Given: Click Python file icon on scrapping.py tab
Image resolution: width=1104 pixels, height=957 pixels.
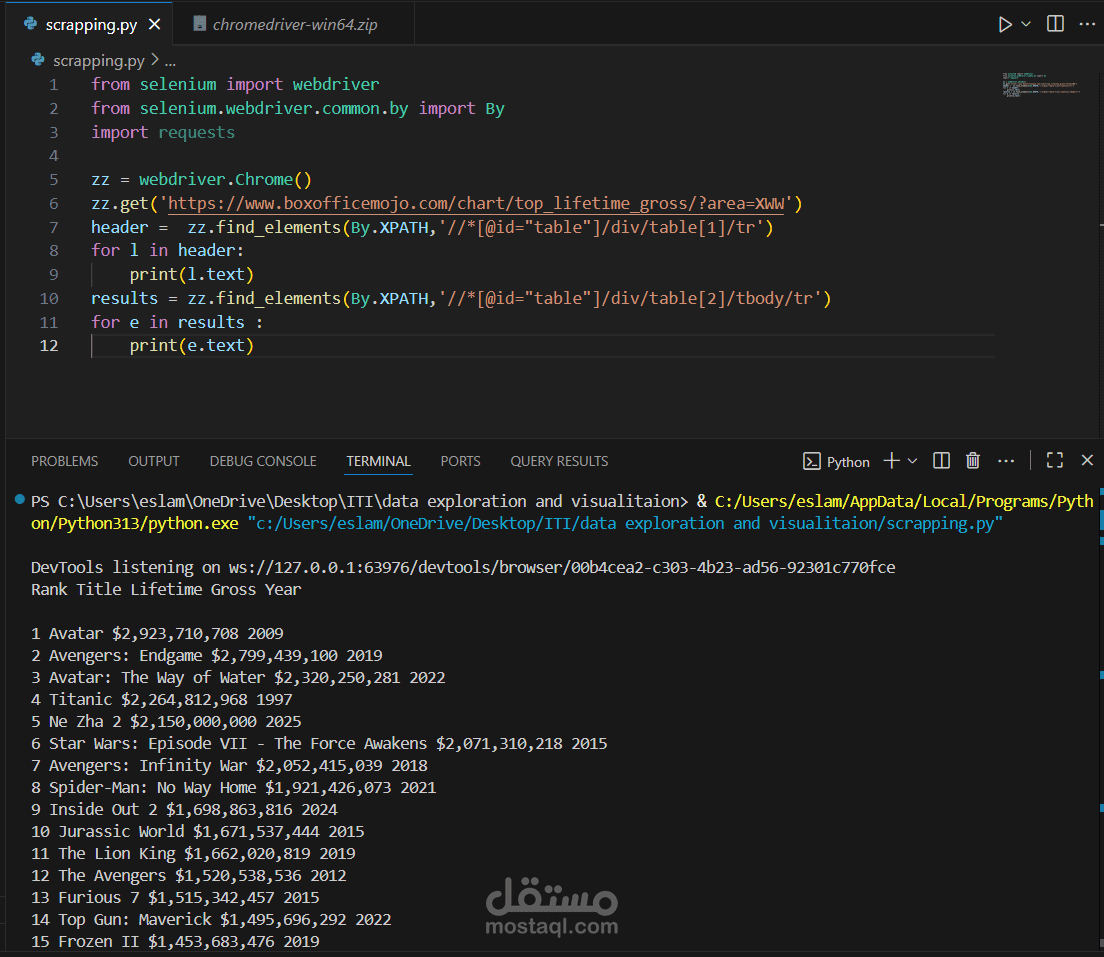Looking at the screenshot, I should 30,24.
